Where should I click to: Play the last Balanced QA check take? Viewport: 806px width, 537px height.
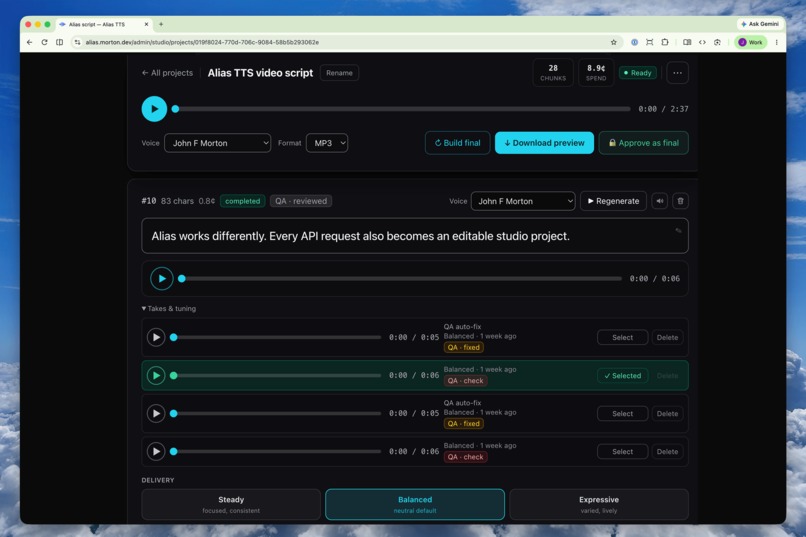tap(156, 452)
